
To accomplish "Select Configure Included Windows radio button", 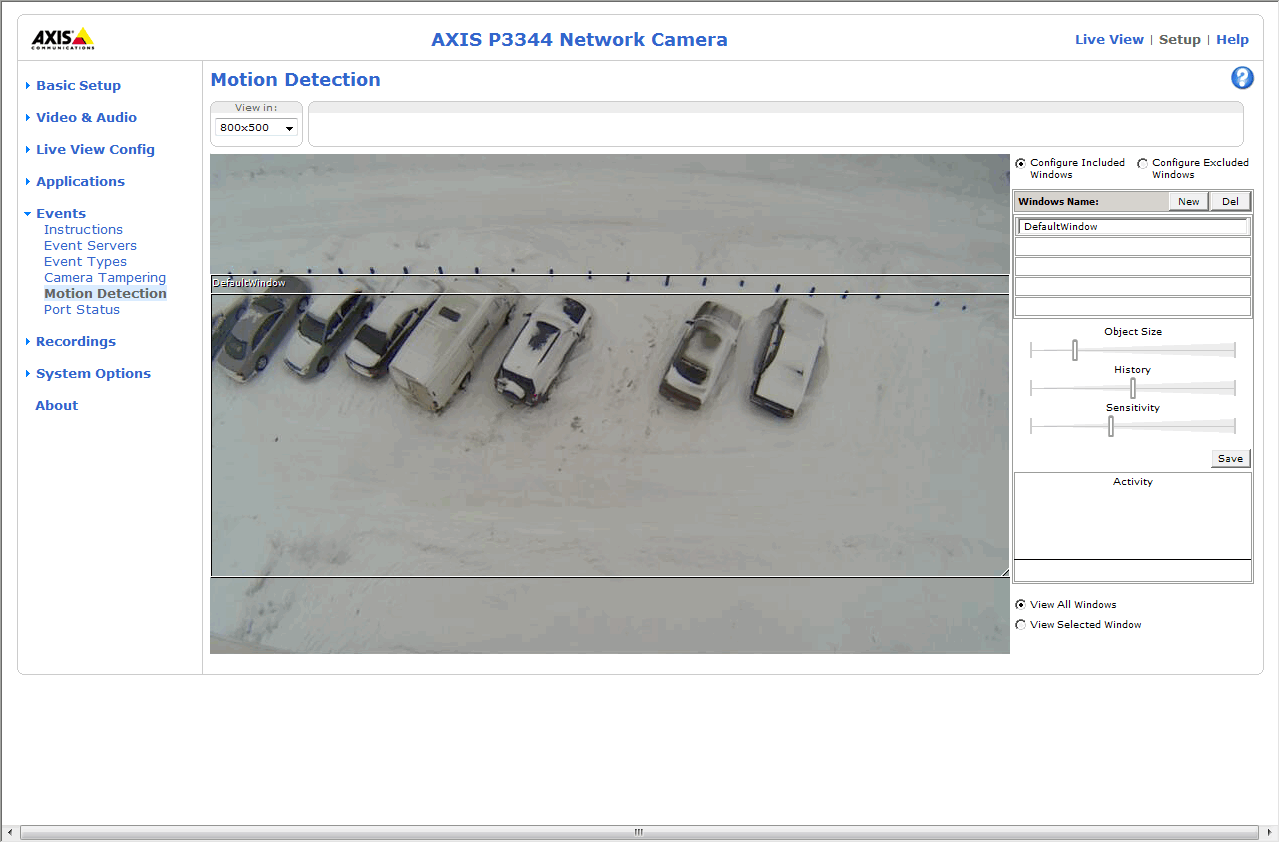I will point(1020,163).
